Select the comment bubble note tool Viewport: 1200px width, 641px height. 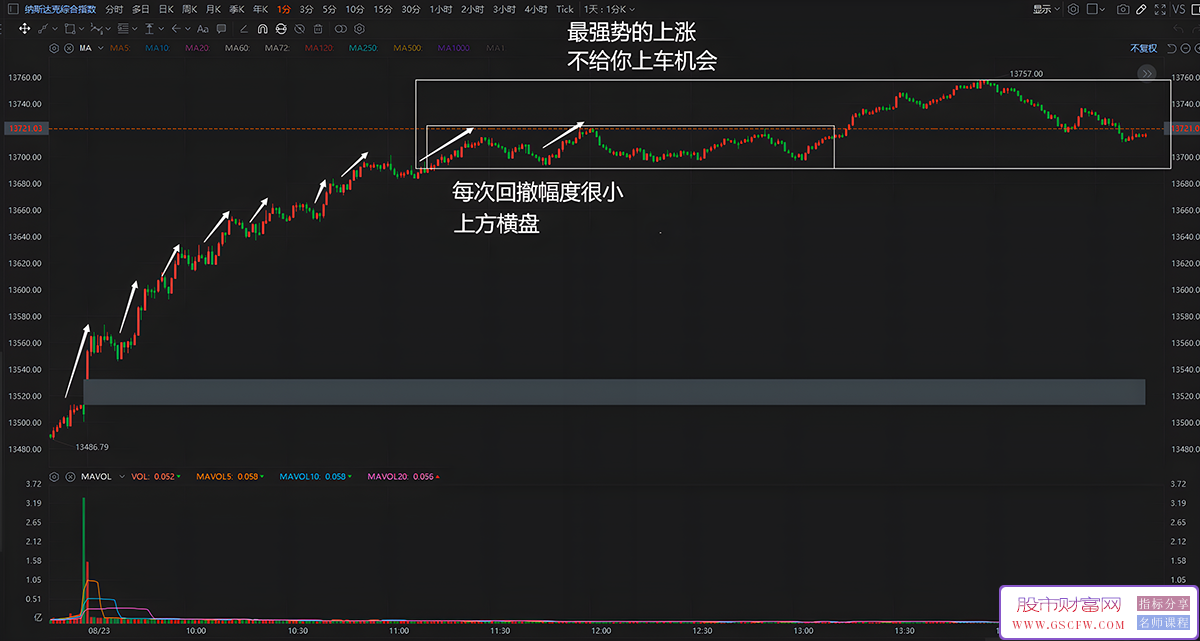[221, 29]
